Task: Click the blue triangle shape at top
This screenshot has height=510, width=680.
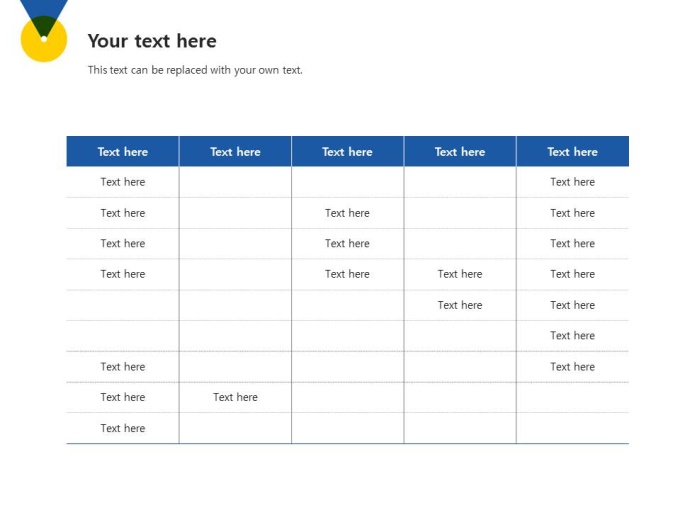Action: (44, 13)
